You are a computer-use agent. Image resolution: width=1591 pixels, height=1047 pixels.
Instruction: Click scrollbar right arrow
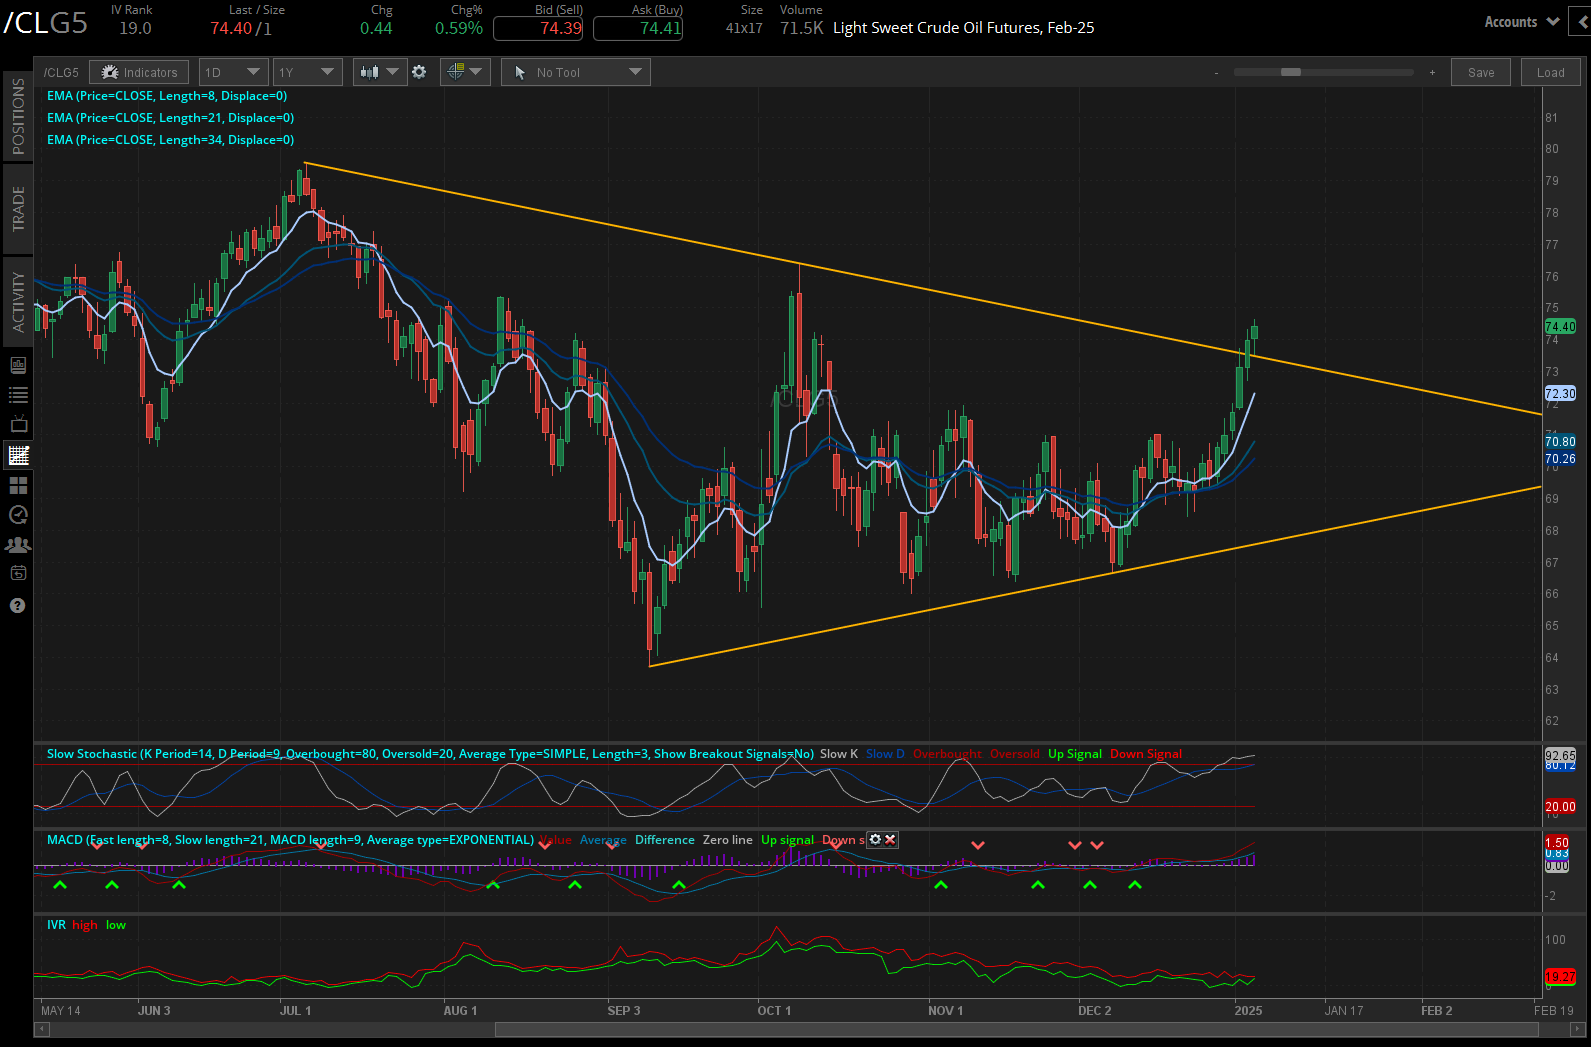coord(1579,1030)
